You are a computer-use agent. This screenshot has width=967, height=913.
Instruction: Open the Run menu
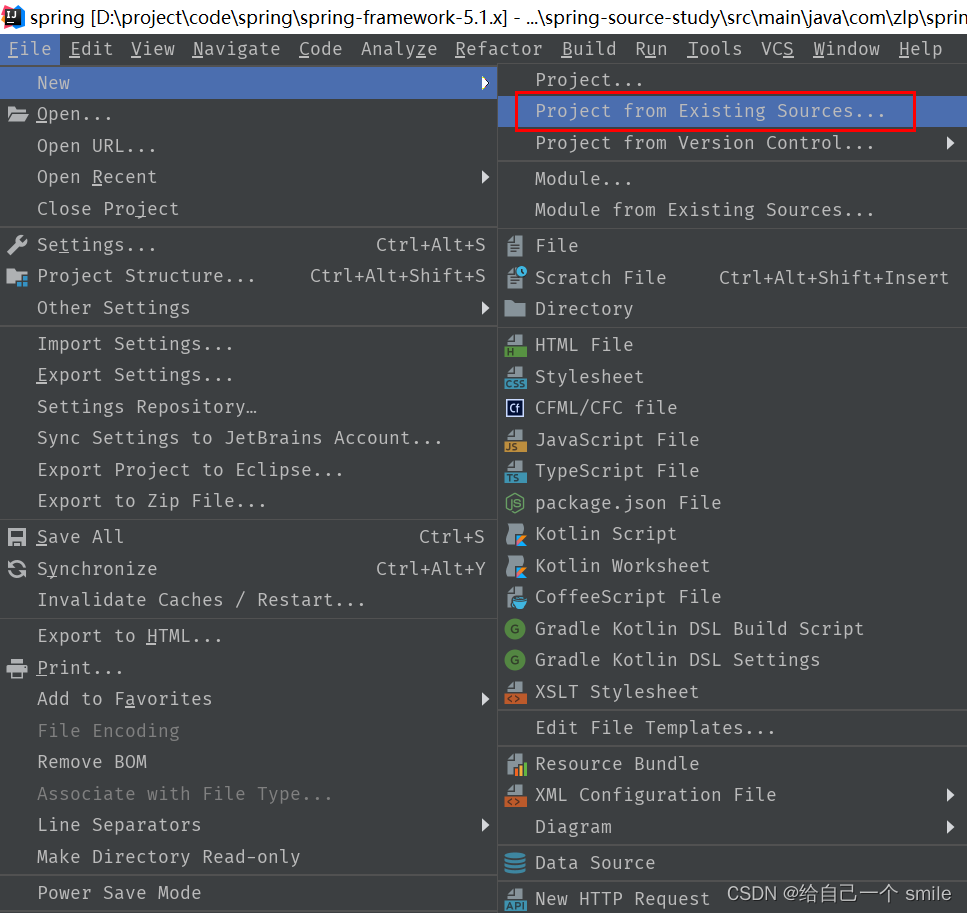[651, 49]
